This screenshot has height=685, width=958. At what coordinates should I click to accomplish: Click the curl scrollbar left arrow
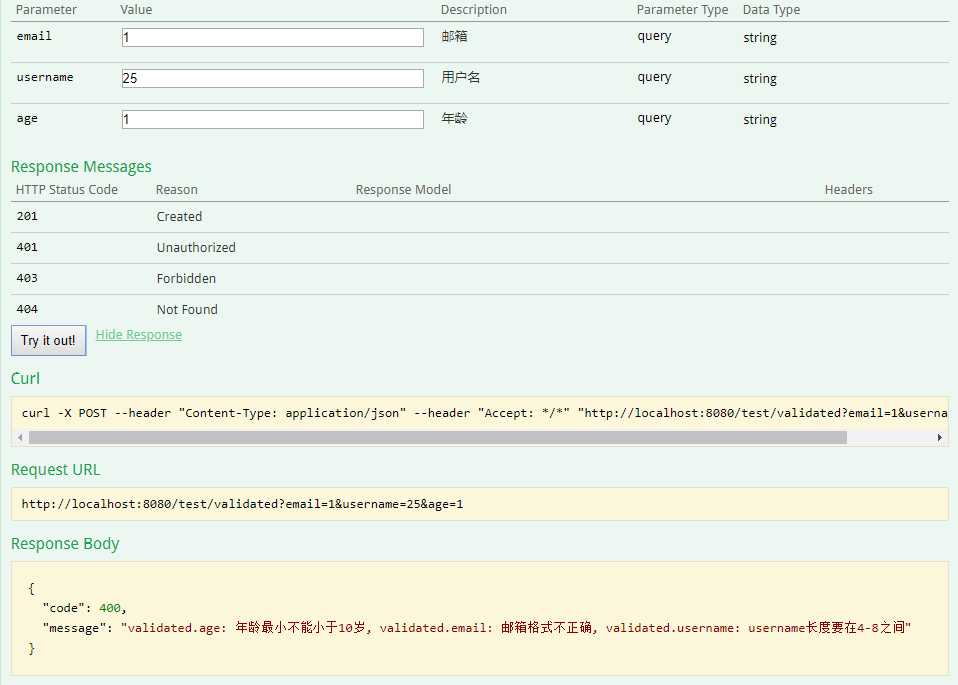[20, 438]
